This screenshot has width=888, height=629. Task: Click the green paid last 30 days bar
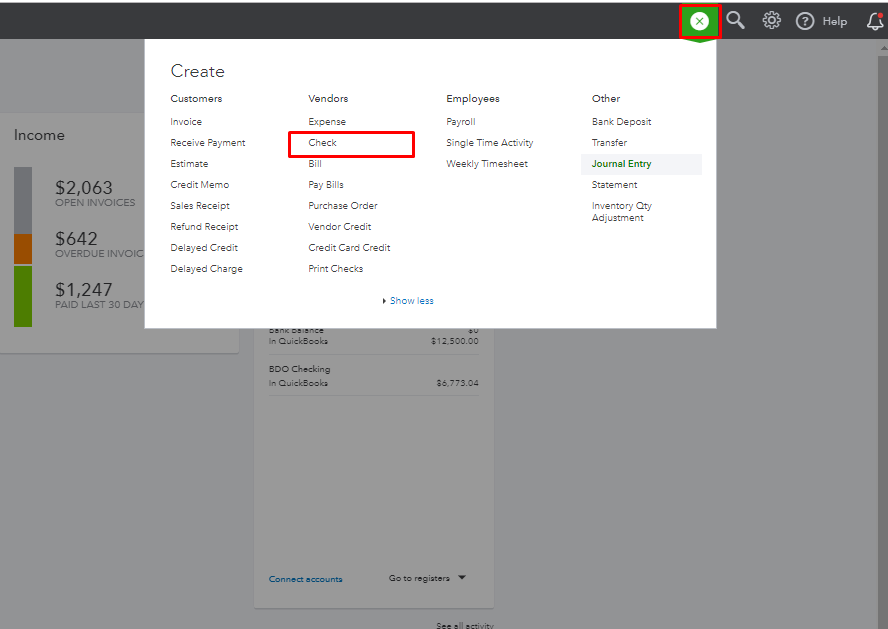click(x=23, y=296)
